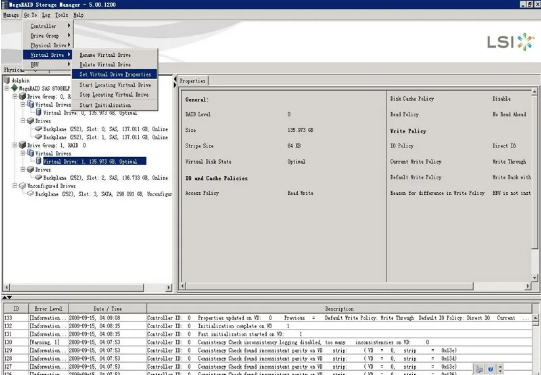
Task: Select the Slot 2 SAS drive icon
Action: [38, 177]
